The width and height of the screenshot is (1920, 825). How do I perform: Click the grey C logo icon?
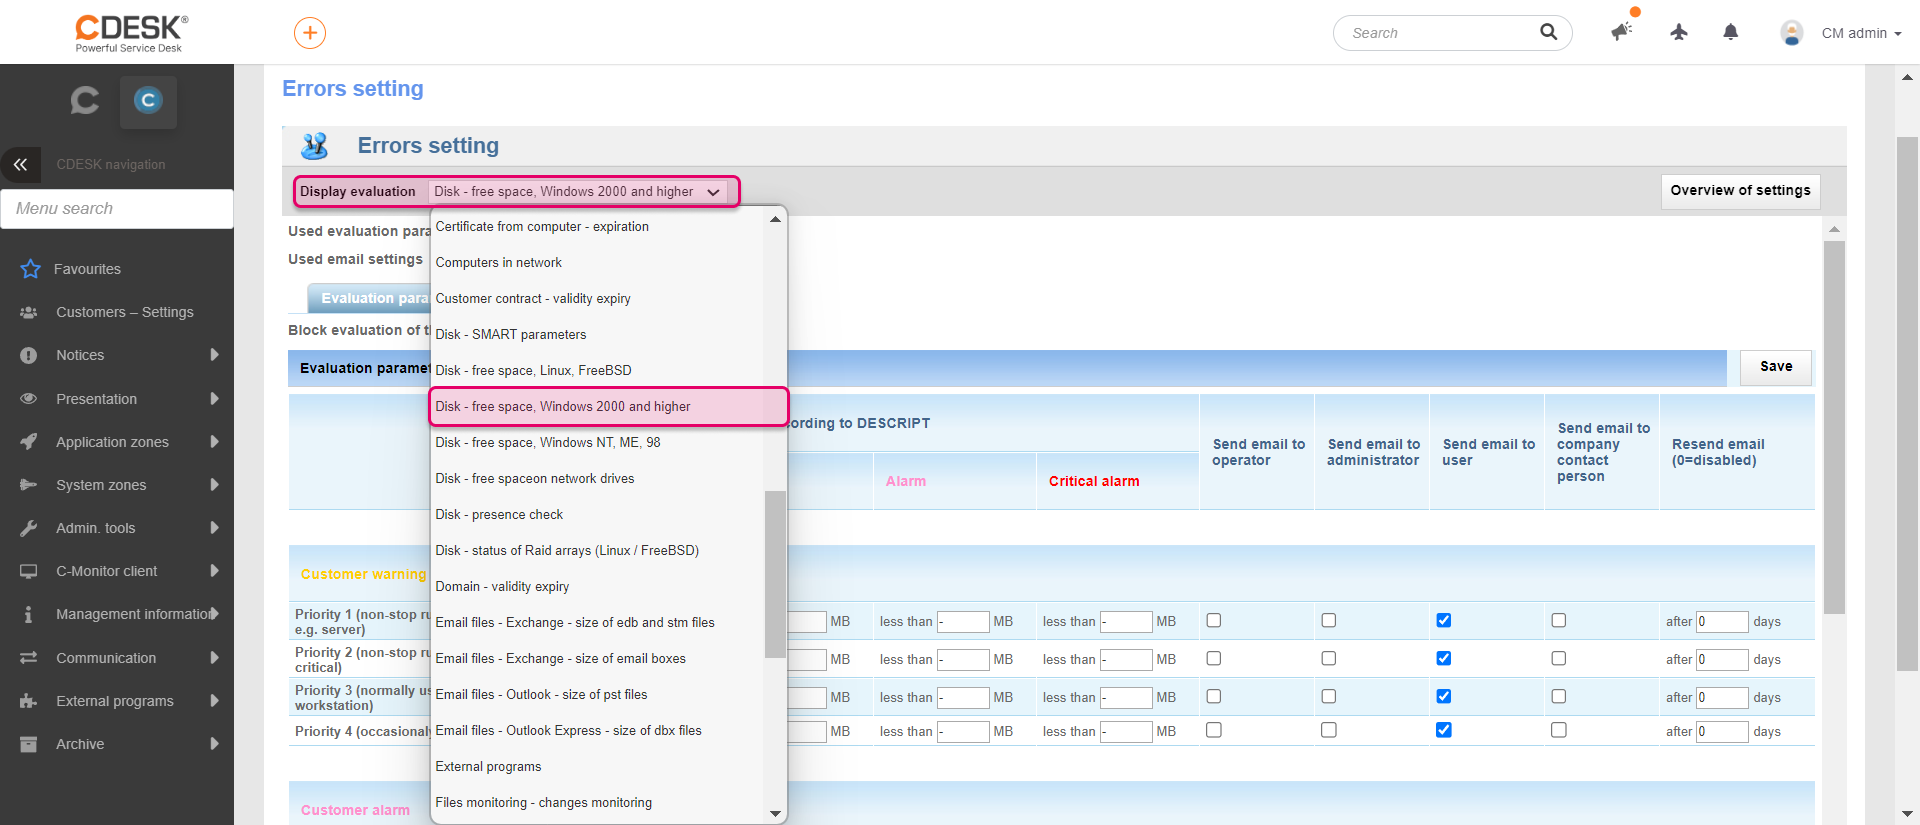85,100
